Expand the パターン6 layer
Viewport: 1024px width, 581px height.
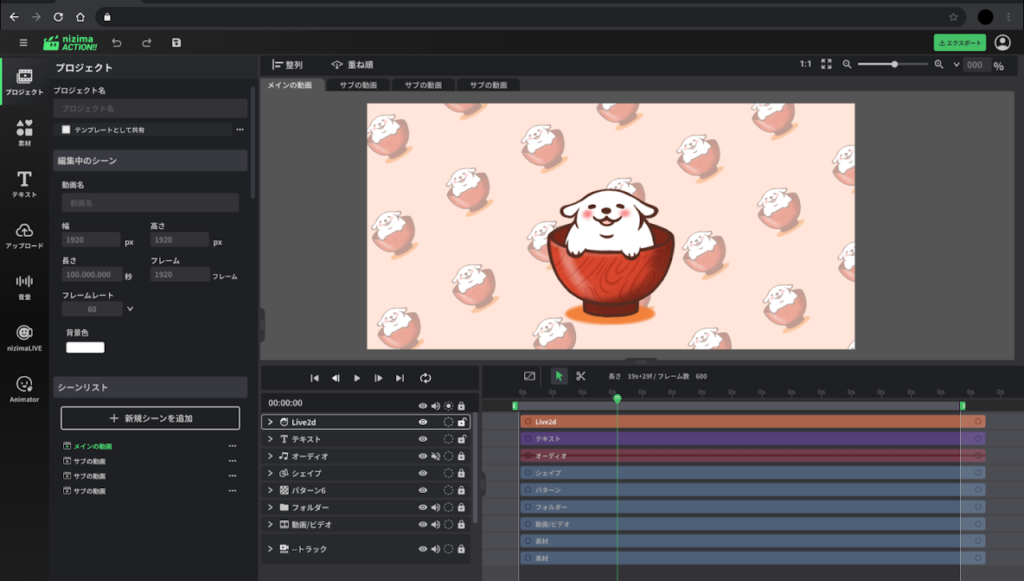(270, 490)
